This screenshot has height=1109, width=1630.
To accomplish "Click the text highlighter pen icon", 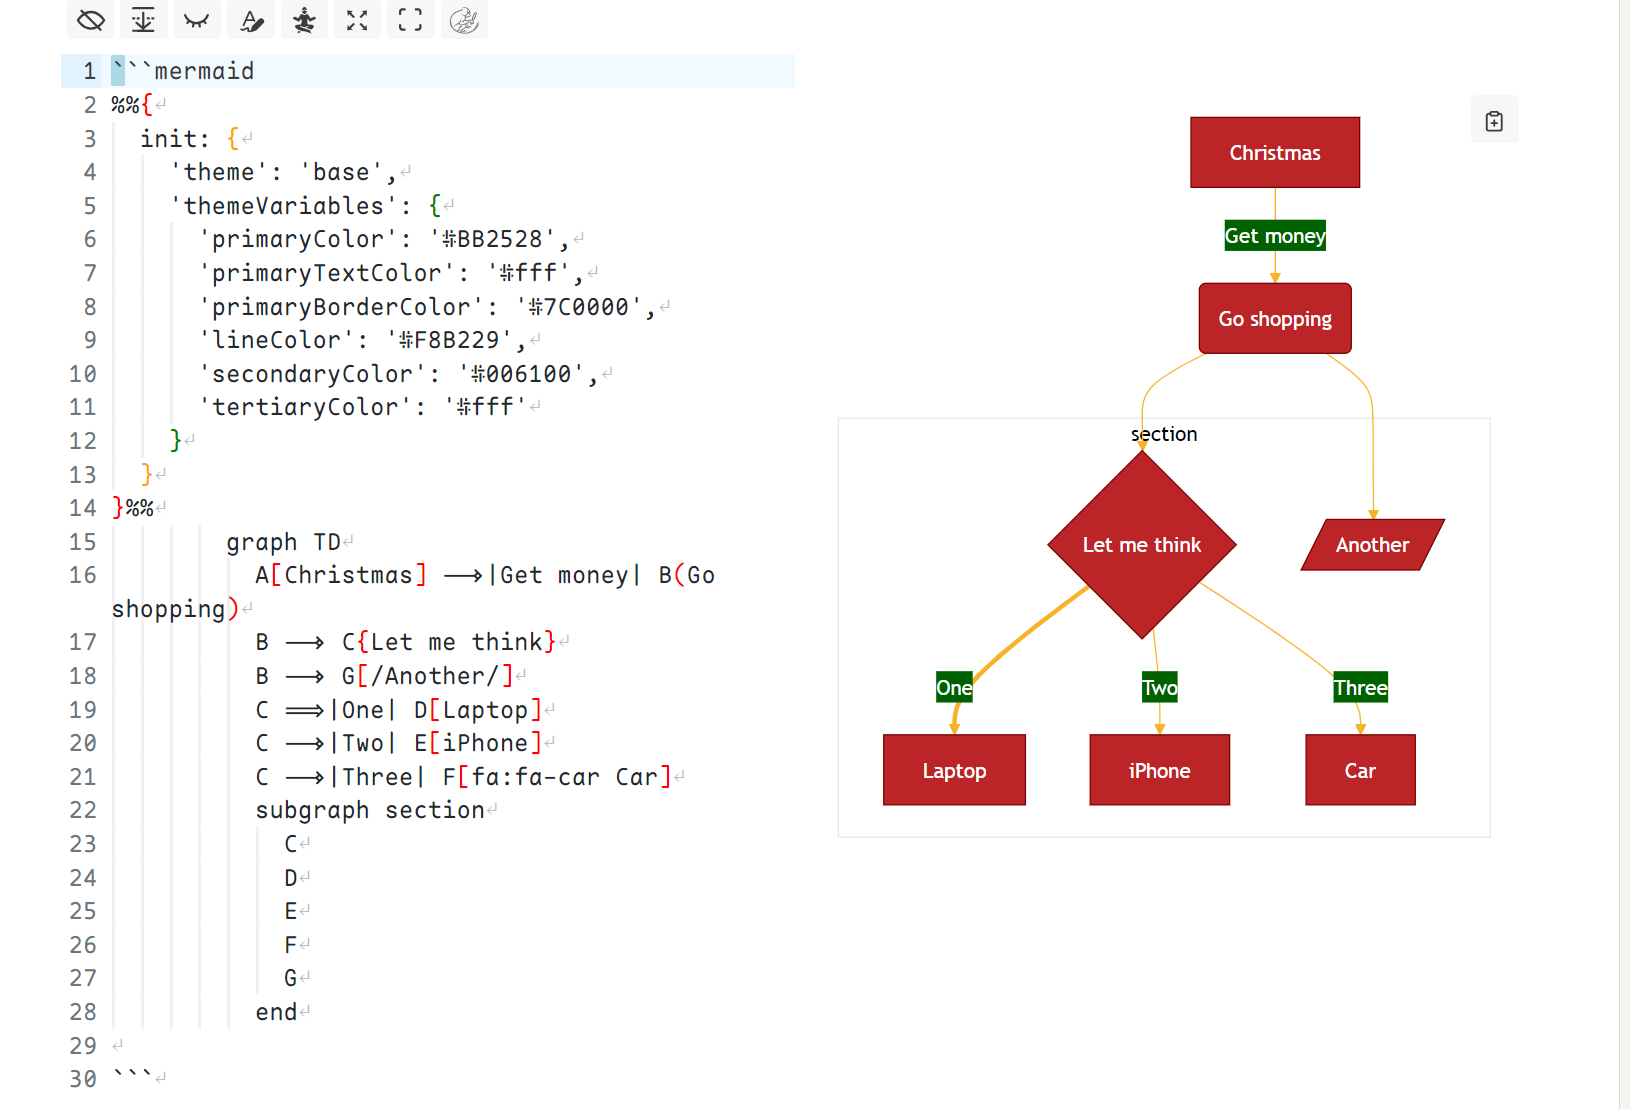I will (251, 19).
